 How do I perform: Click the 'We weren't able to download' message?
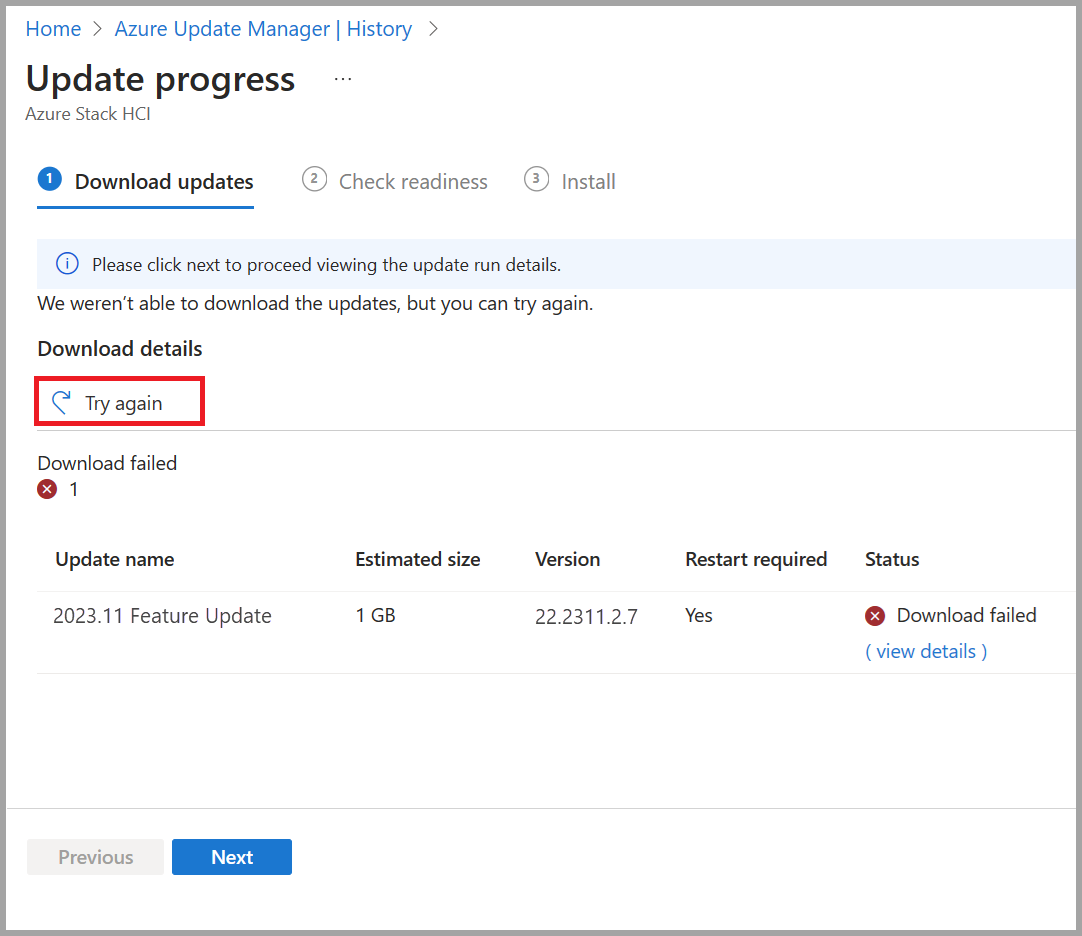pyautogui.click(x=315, y=304)
